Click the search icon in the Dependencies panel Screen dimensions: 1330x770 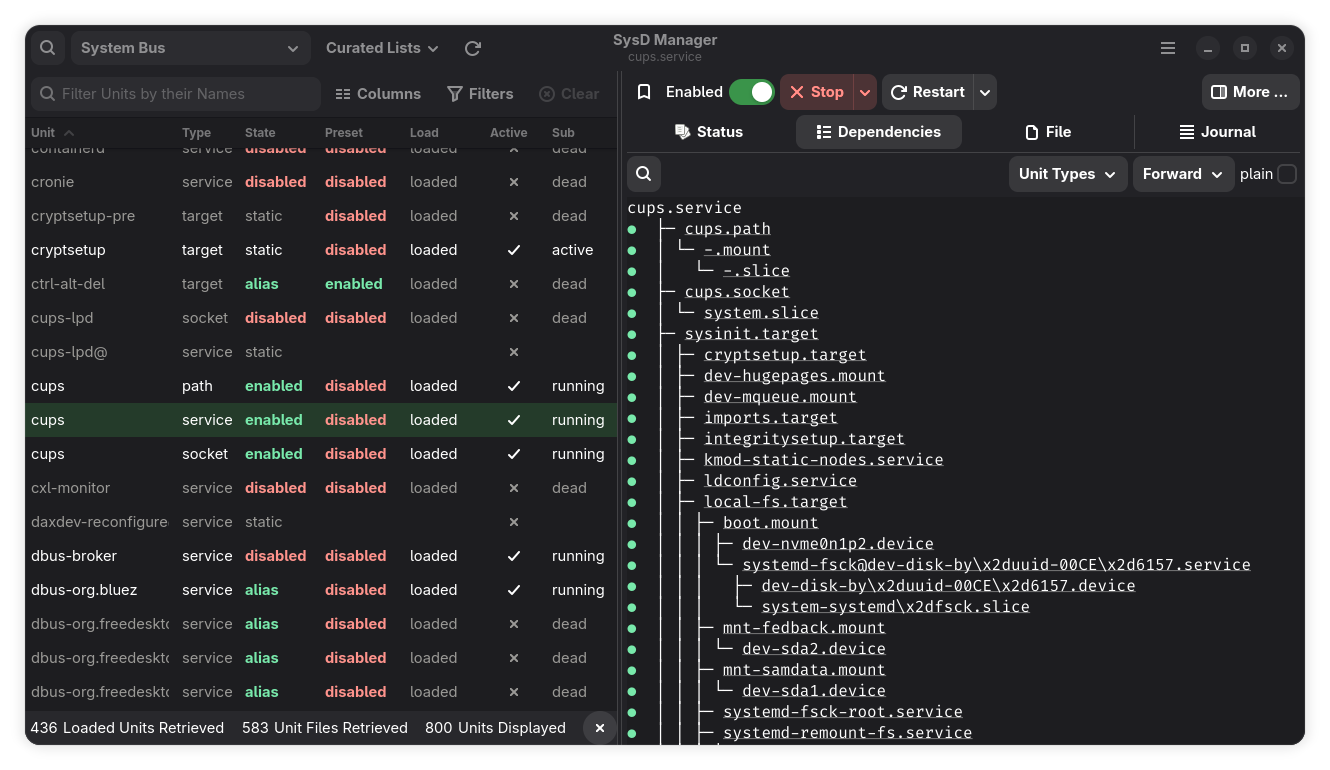(644, 174)
